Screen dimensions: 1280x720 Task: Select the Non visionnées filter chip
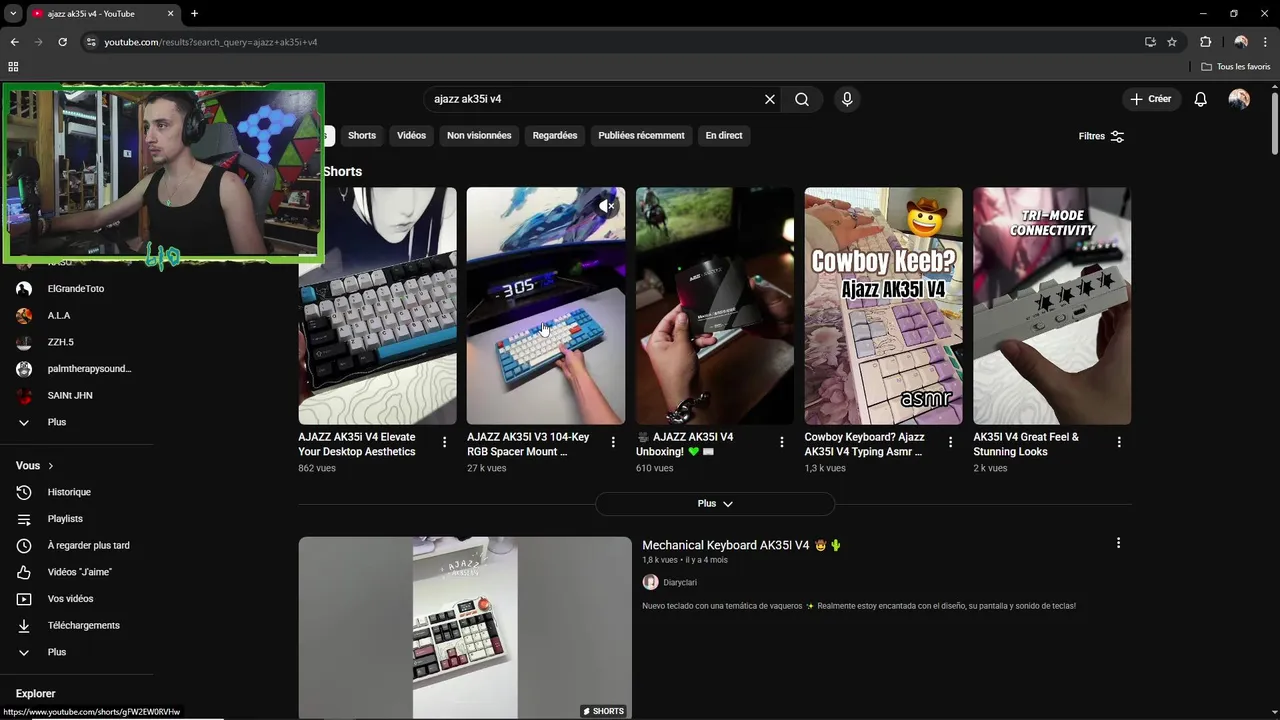479,136
